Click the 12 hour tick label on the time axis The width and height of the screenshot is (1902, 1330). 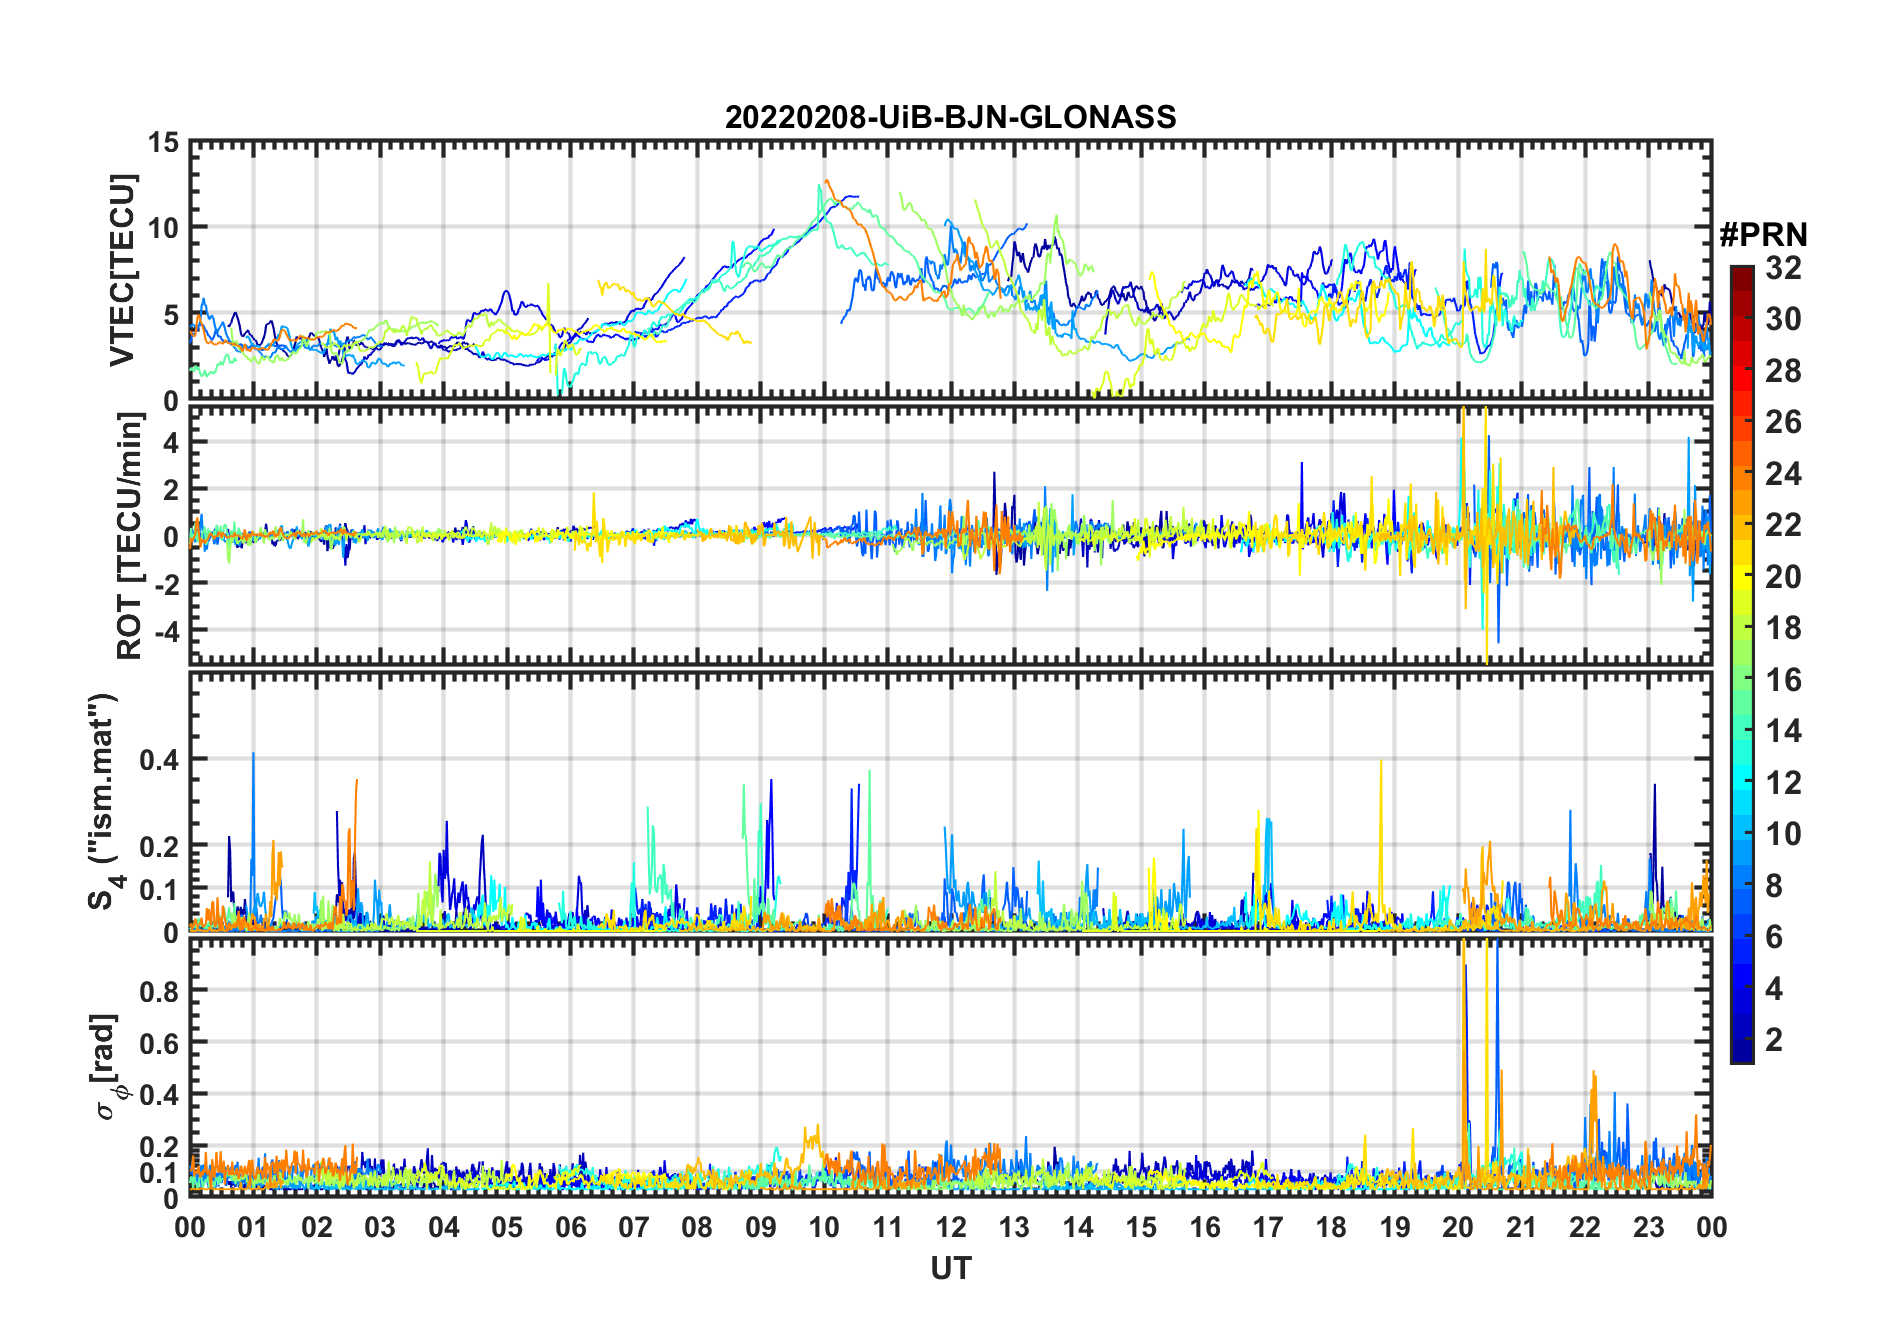[950, 1227]
